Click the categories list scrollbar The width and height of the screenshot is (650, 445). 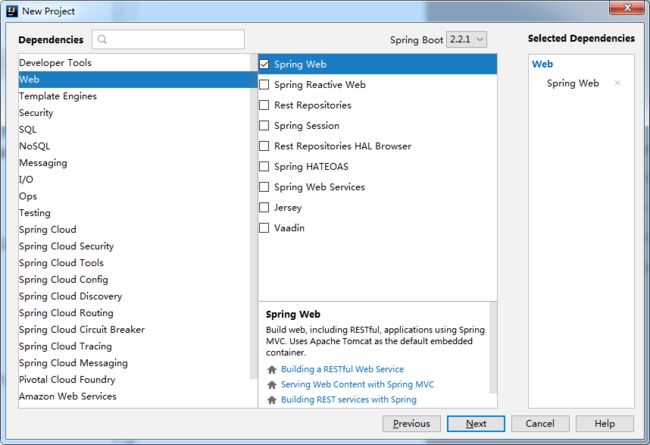click(254, 216)
